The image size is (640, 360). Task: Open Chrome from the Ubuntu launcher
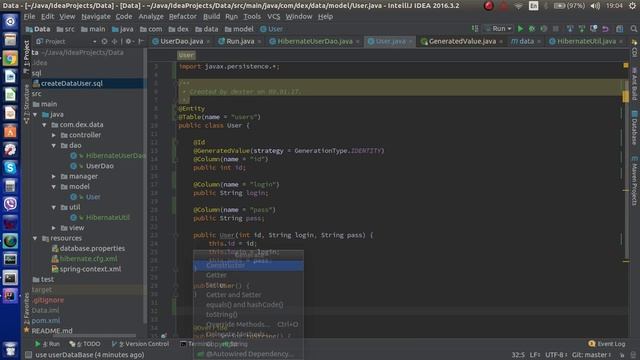[x=10, y=59]
